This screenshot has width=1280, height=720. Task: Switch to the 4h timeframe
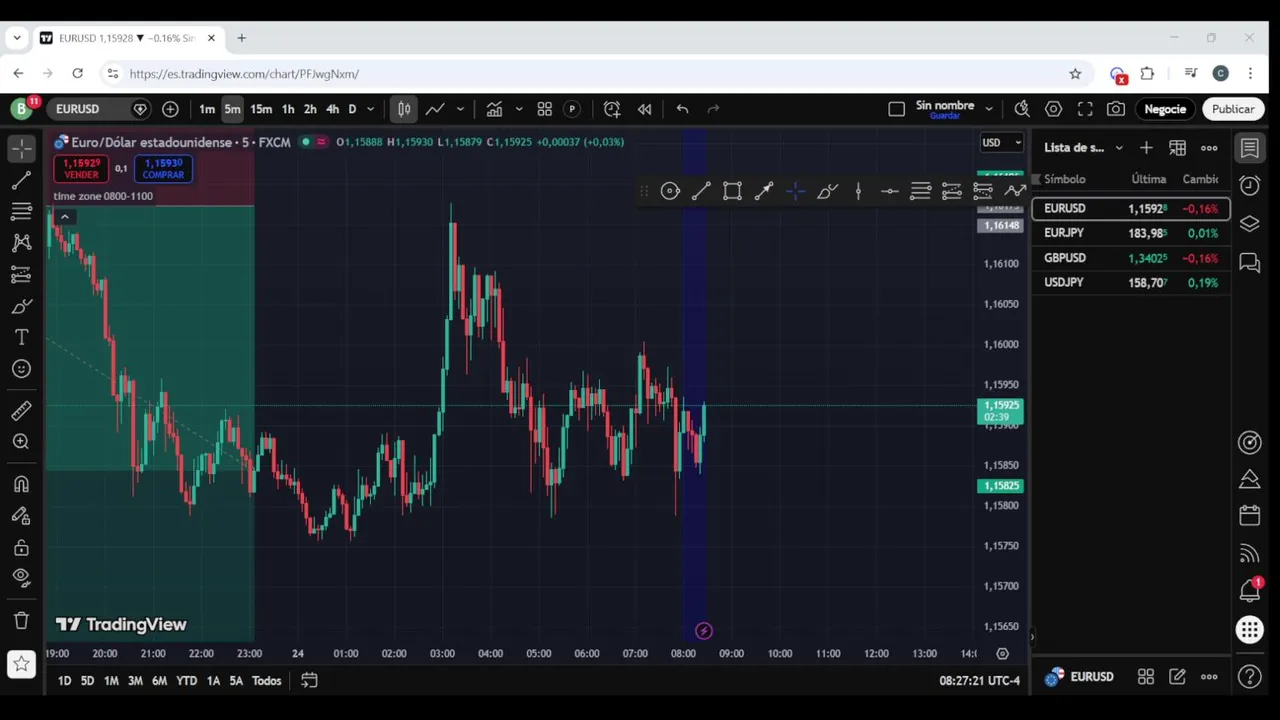pos(332,109)
